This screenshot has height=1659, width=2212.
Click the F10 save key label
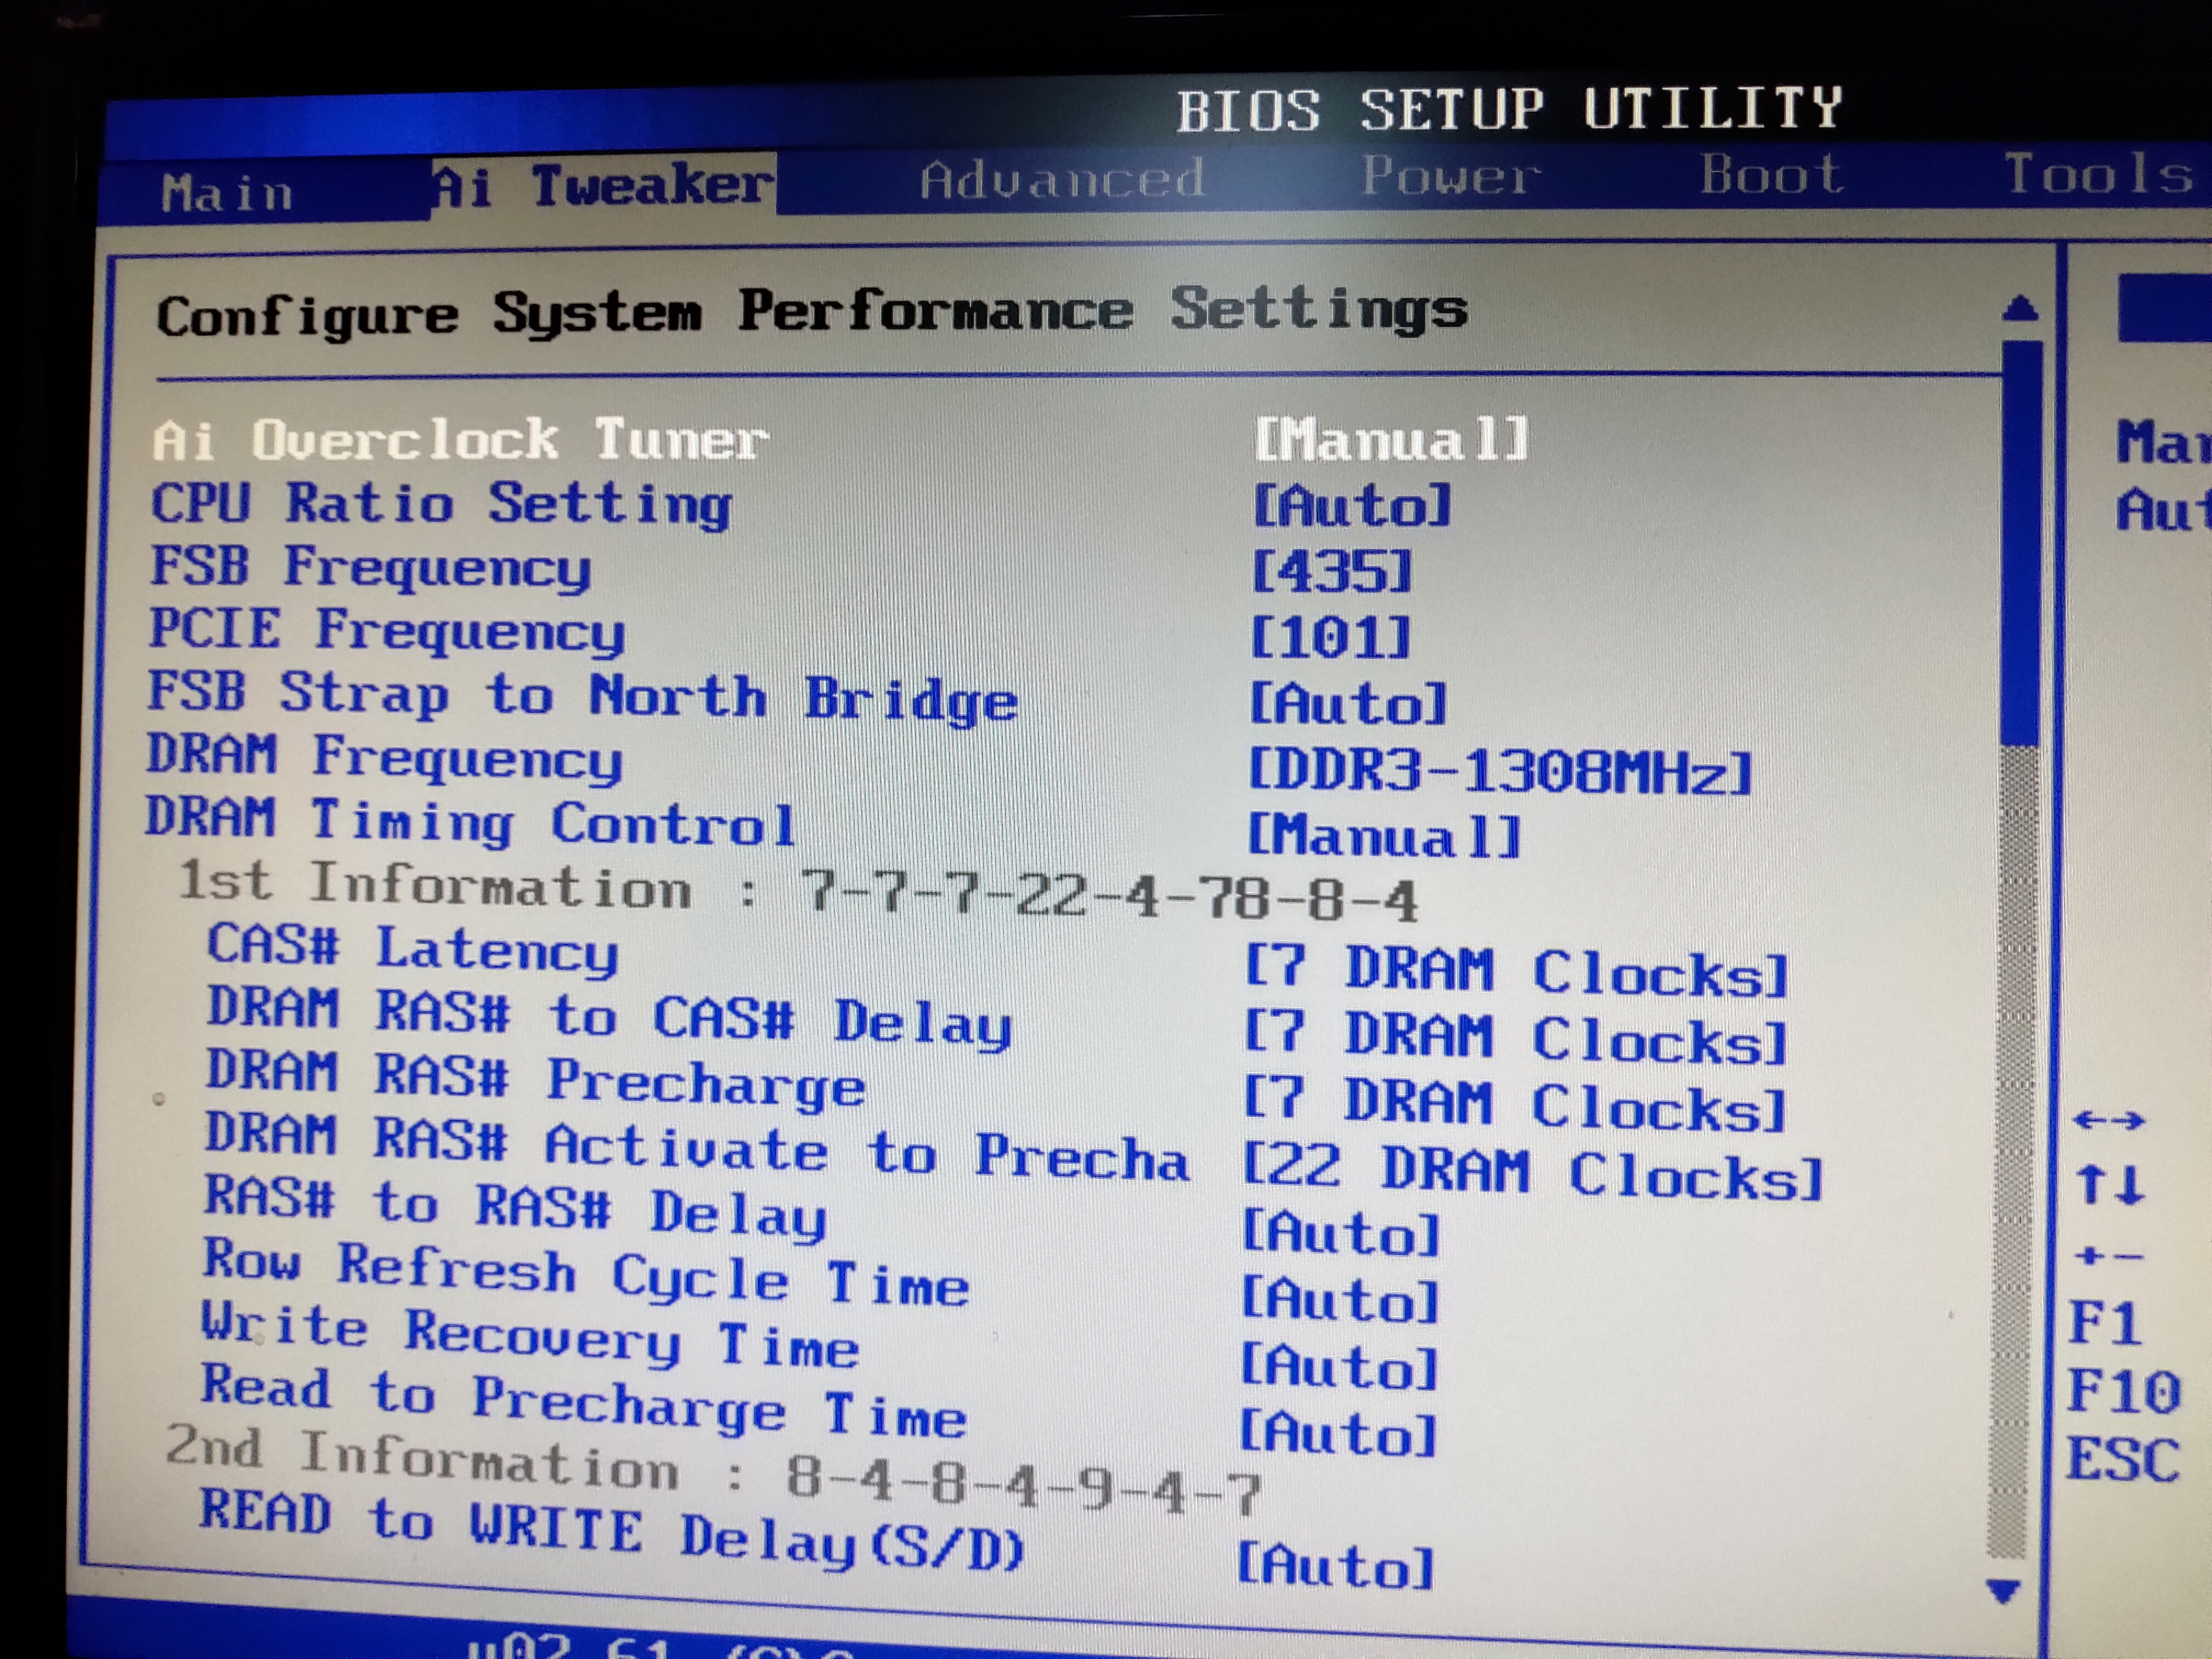pyautogui.click(x=2122, y=1391)
